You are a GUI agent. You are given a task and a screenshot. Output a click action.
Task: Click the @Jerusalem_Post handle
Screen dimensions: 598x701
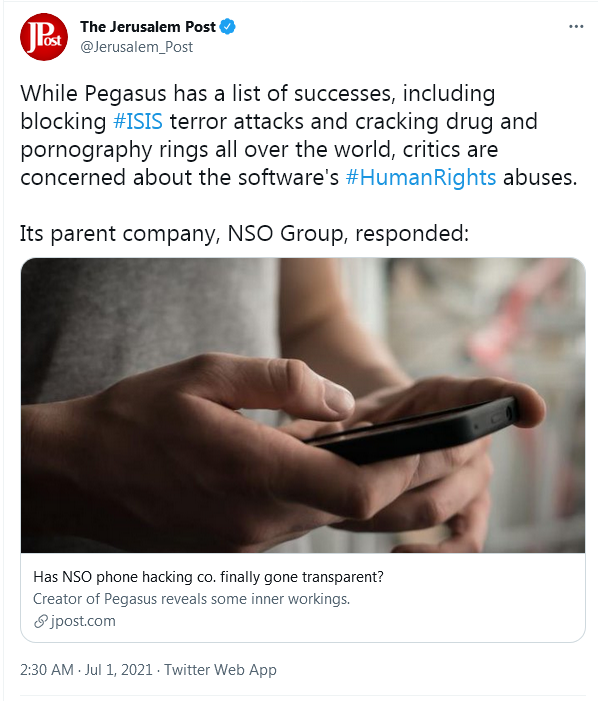(x=136, y=47)
